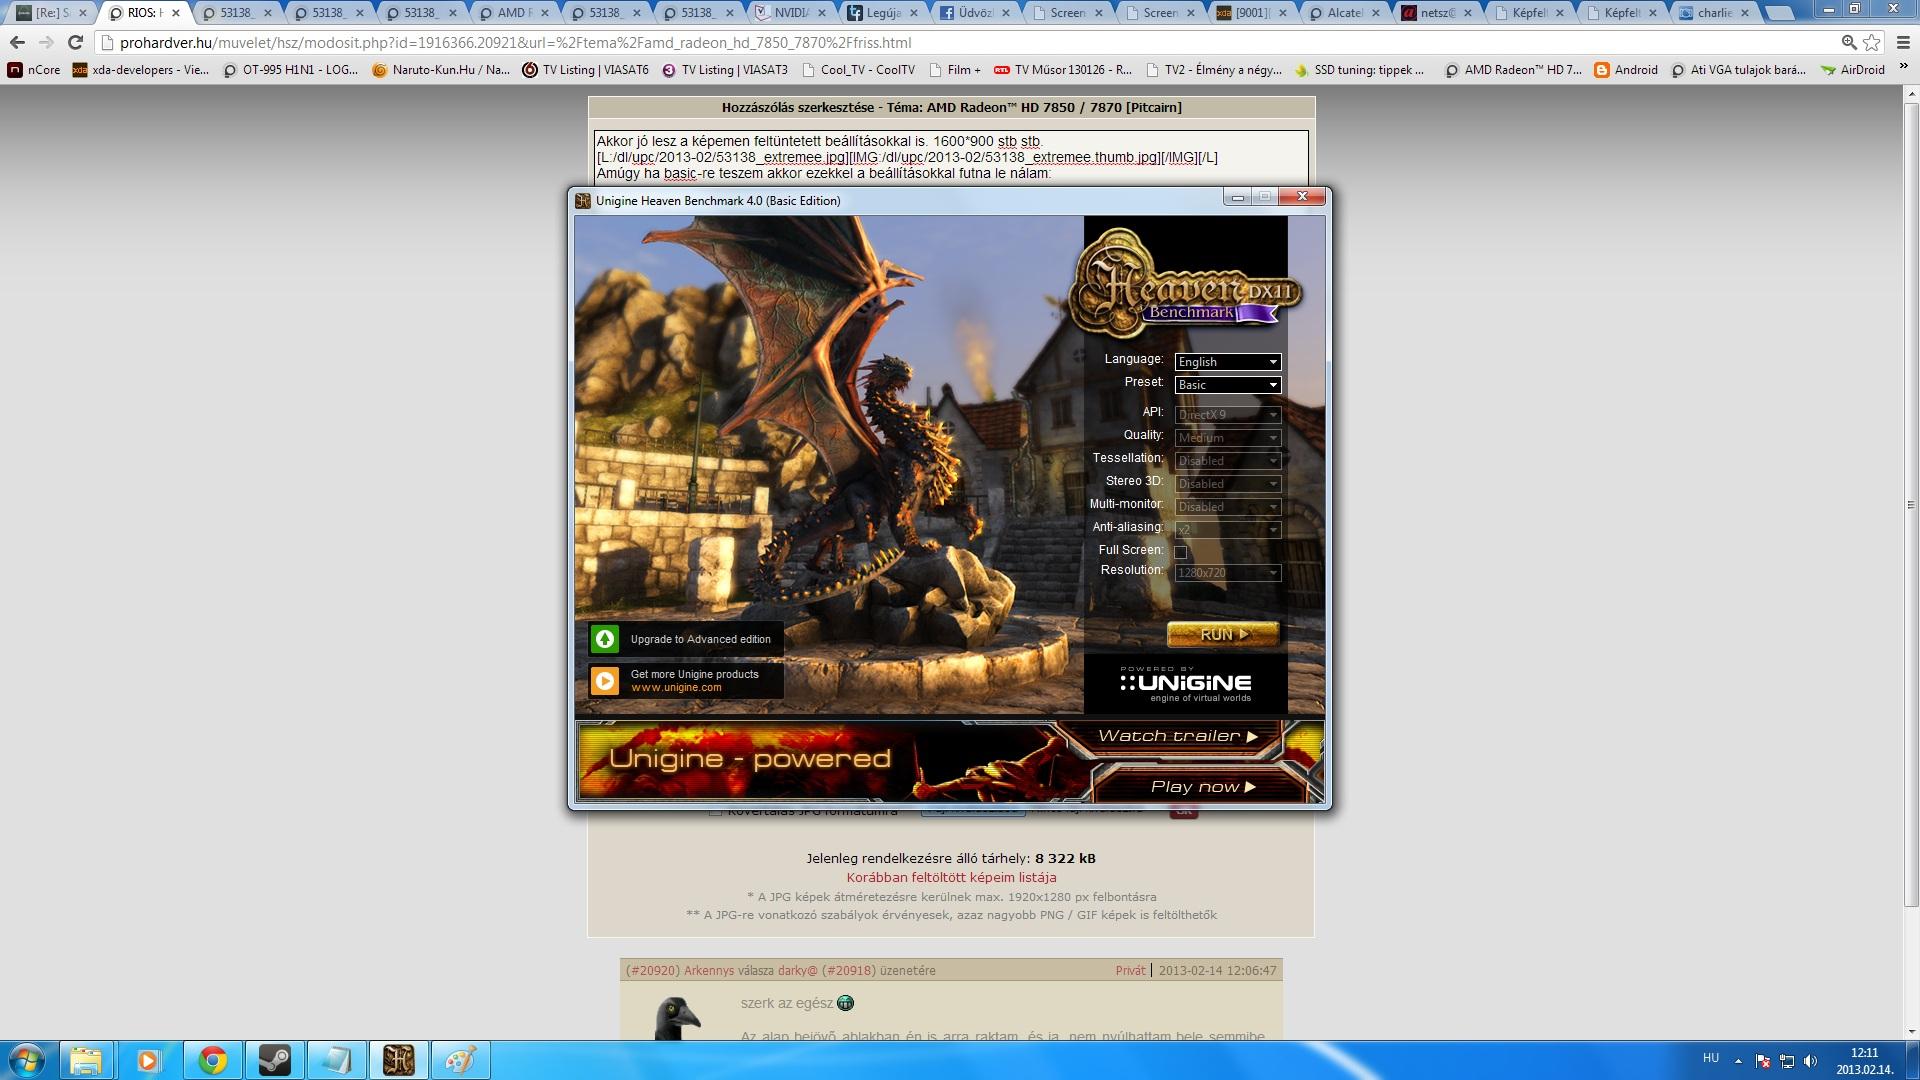Show hidden tray icons arrow
Screen dimensions: 1920x1080
[1738, 1061]
